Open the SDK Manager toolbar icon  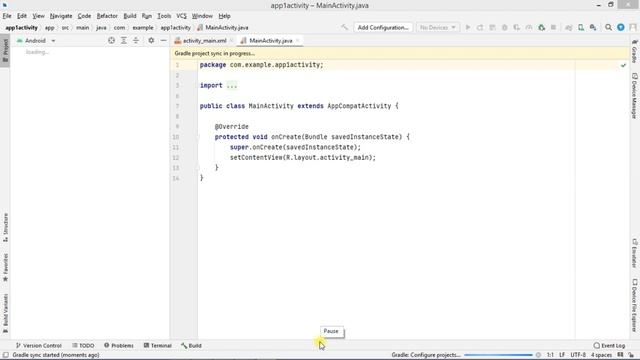coord(593,27)
